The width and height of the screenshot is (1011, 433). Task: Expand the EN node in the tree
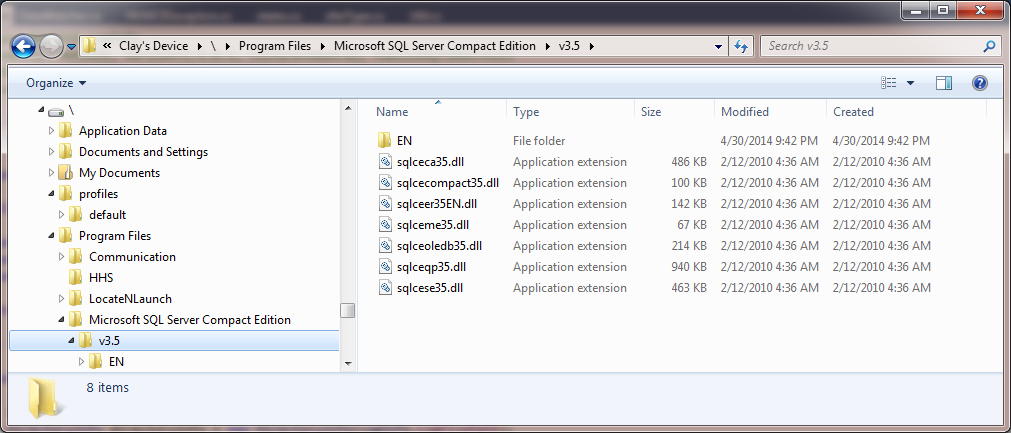(x=81, y=361)
